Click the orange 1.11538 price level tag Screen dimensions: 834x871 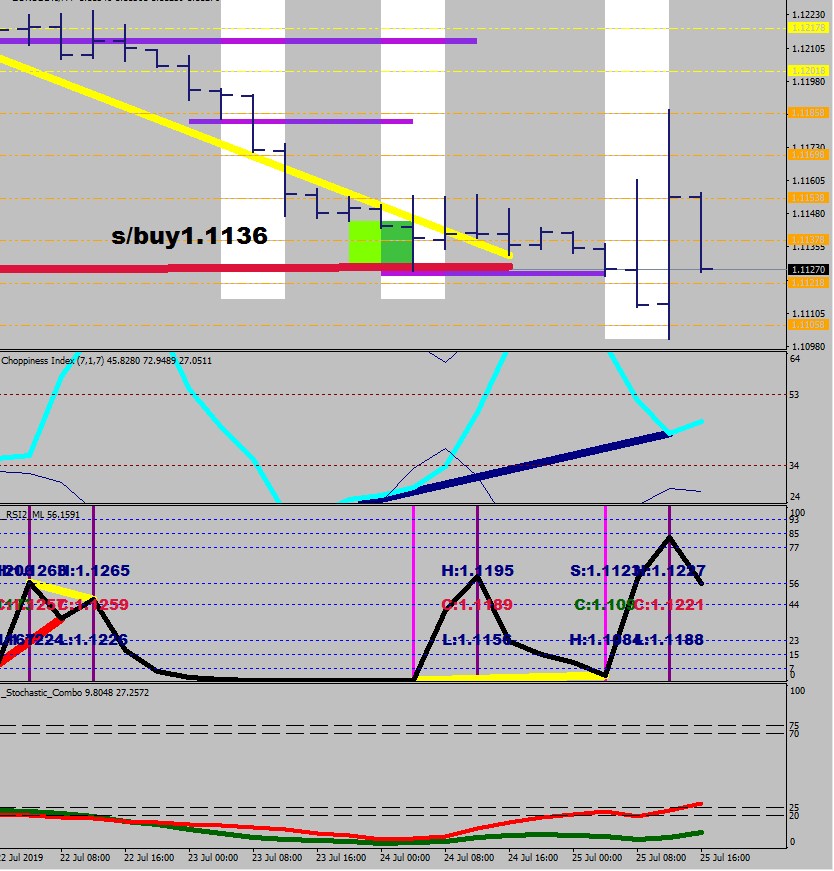click(x=807, y=198)
